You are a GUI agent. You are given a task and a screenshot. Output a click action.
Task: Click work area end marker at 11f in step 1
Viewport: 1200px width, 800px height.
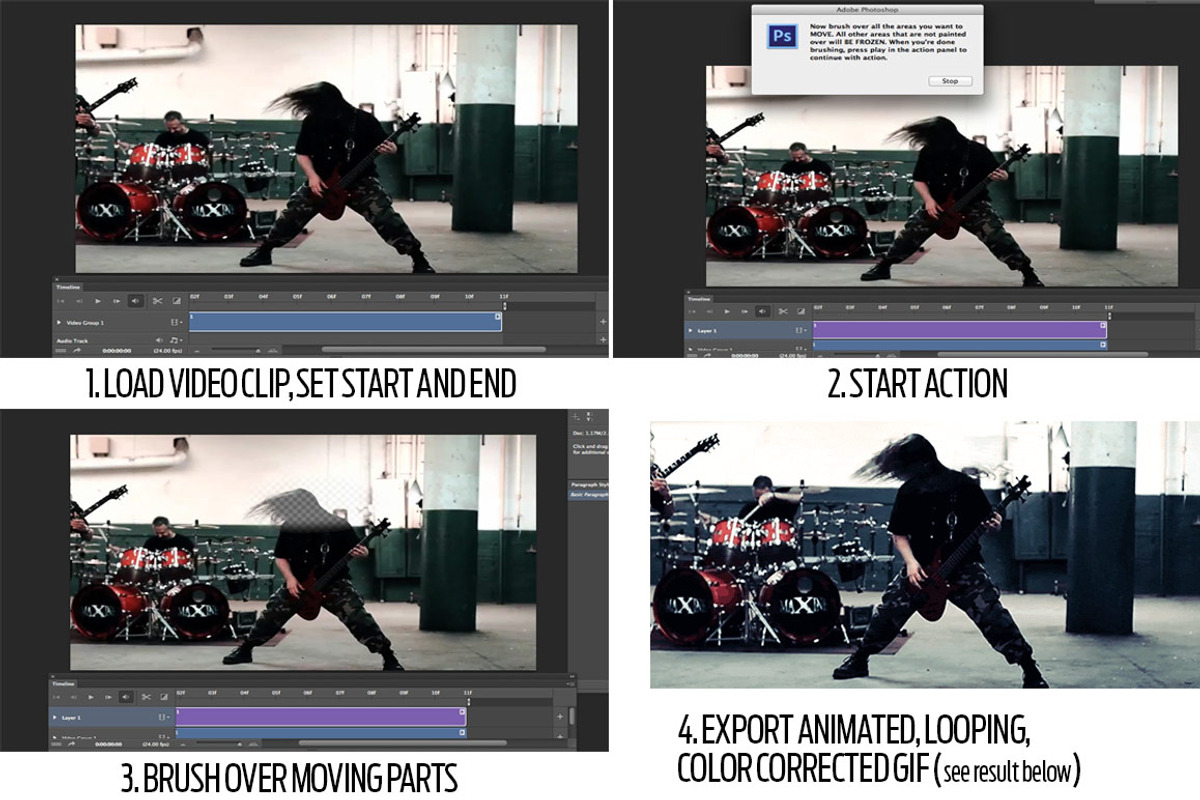503,305
